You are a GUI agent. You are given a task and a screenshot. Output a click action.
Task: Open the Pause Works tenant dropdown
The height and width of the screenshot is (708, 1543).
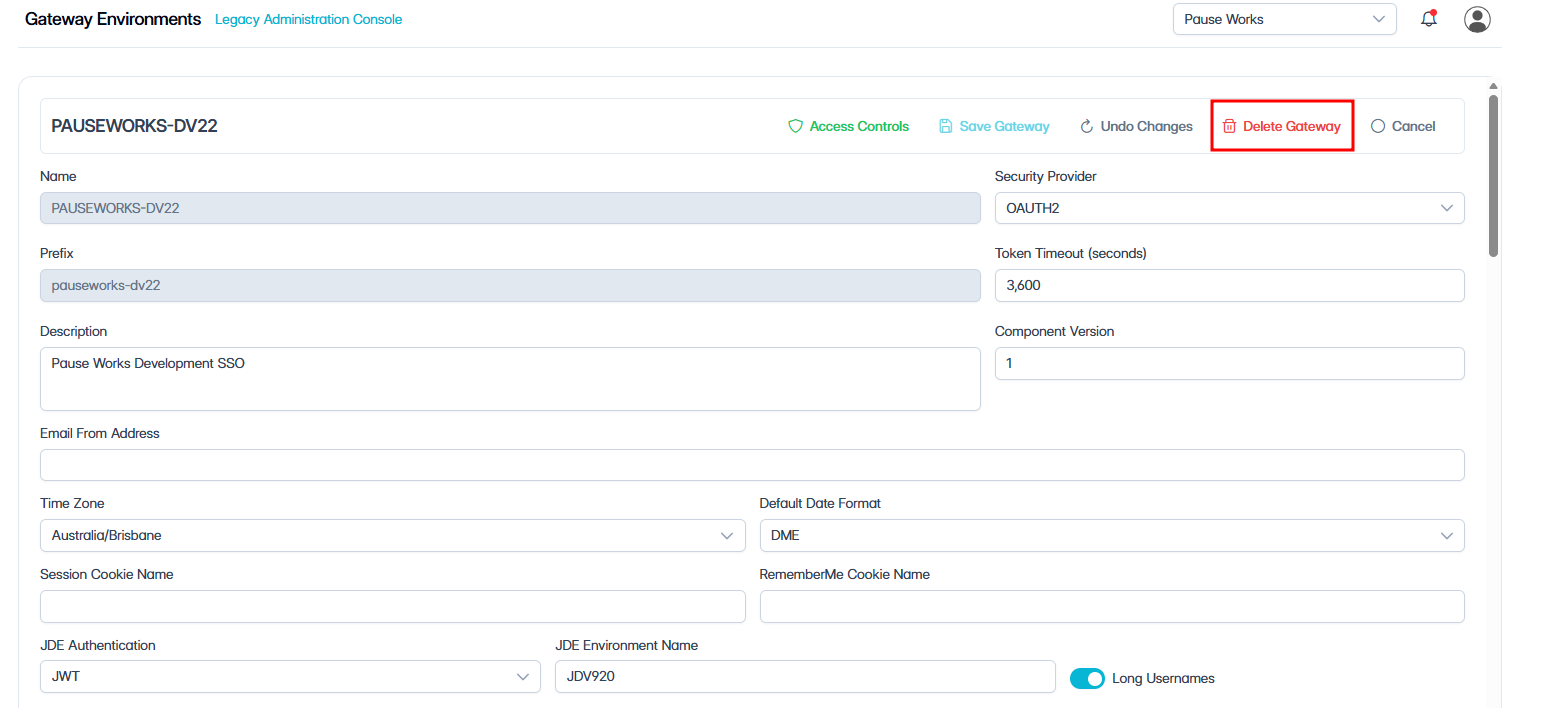1285,19
